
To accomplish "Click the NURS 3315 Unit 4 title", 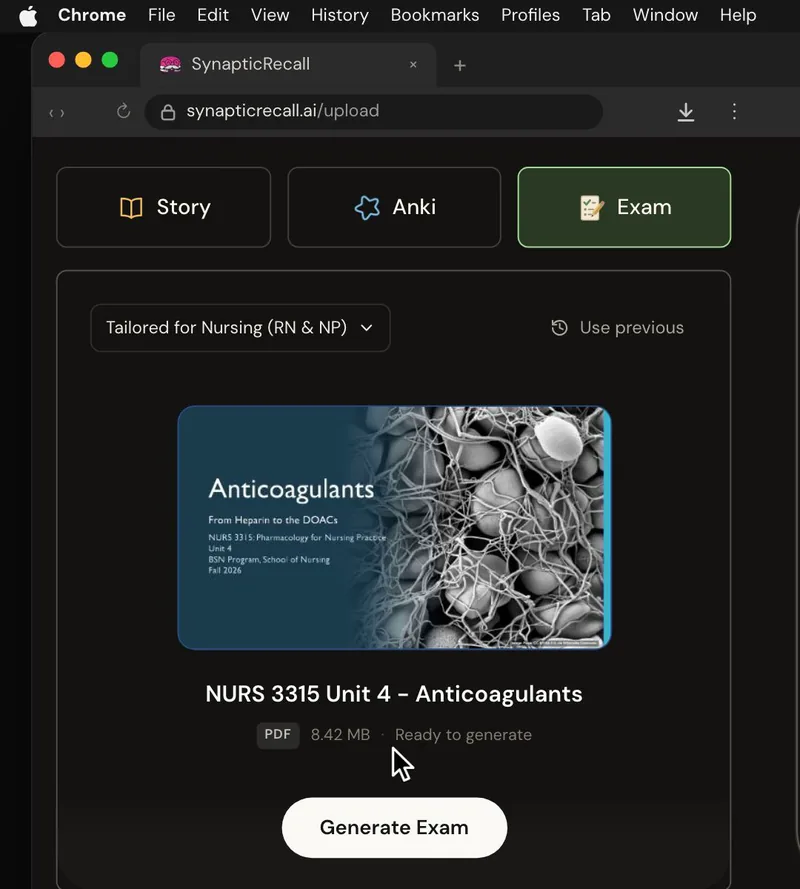I will tap(394, 694).
